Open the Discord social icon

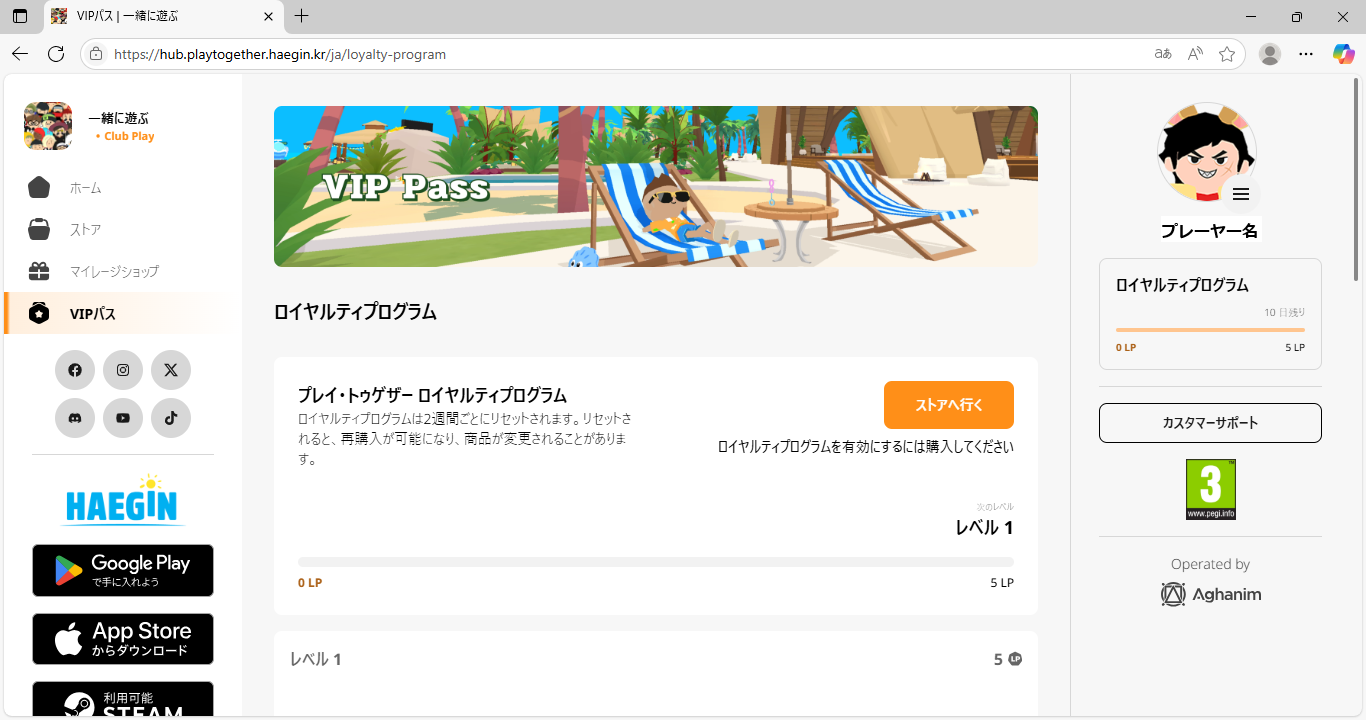click(75, 418)
